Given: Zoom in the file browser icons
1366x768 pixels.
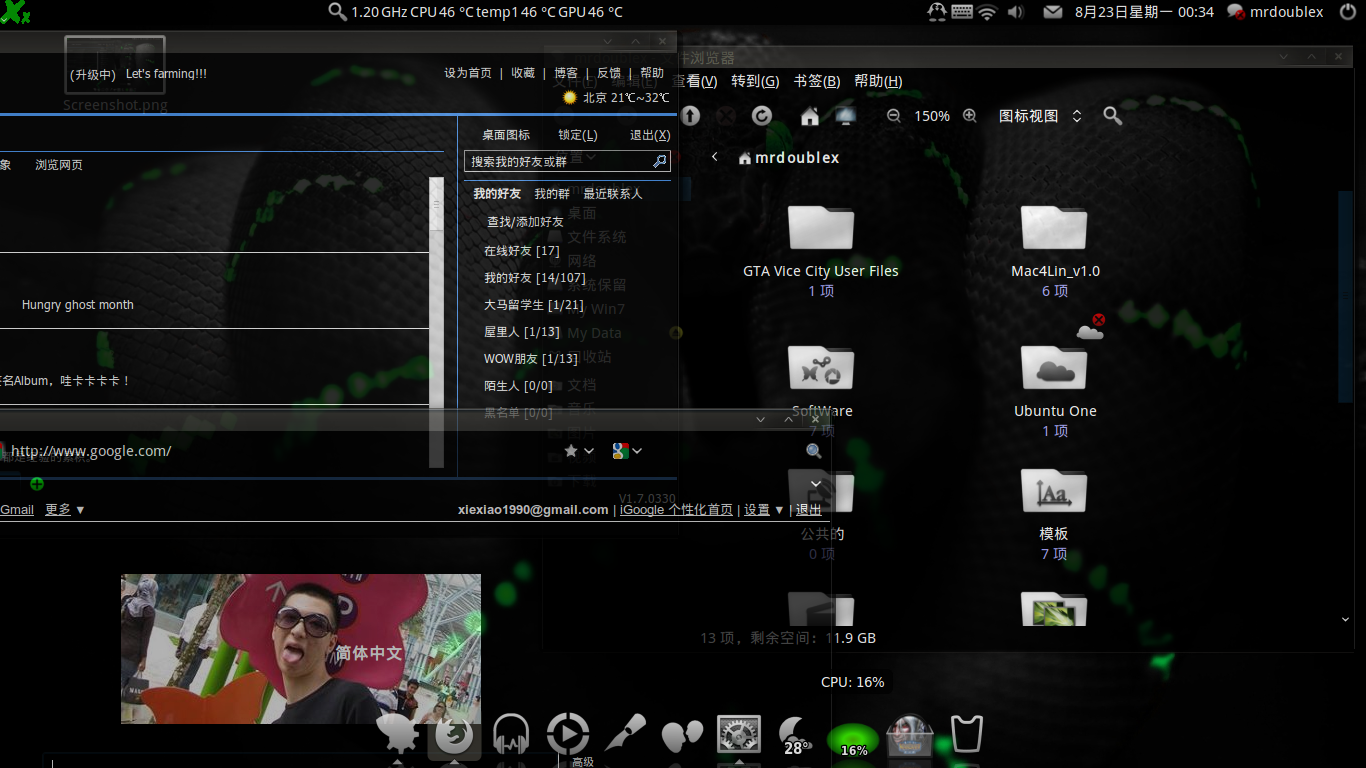Looking at the screenshot, I should pos(969,116).
